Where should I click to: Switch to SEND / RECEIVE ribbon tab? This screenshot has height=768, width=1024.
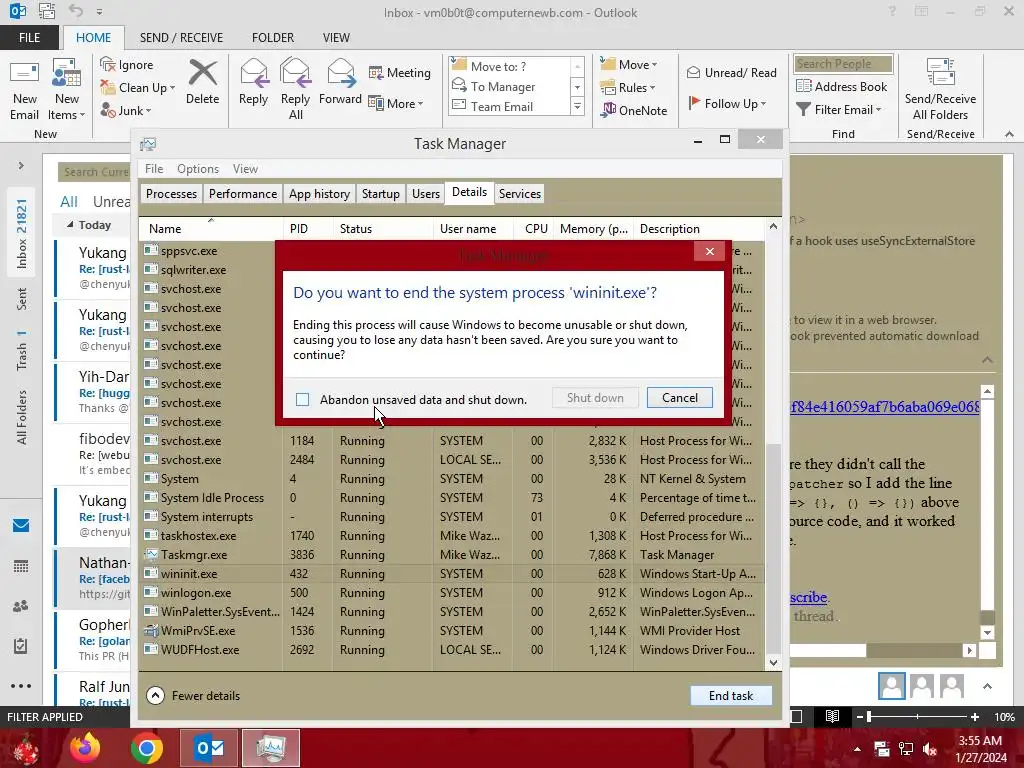[181, 38]
